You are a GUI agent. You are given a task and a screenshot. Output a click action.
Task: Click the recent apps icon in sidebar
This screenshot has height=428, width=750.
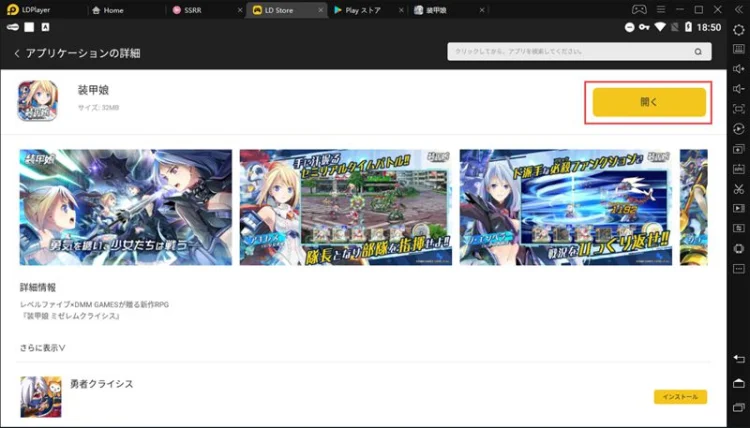click(x=739, y=407)
